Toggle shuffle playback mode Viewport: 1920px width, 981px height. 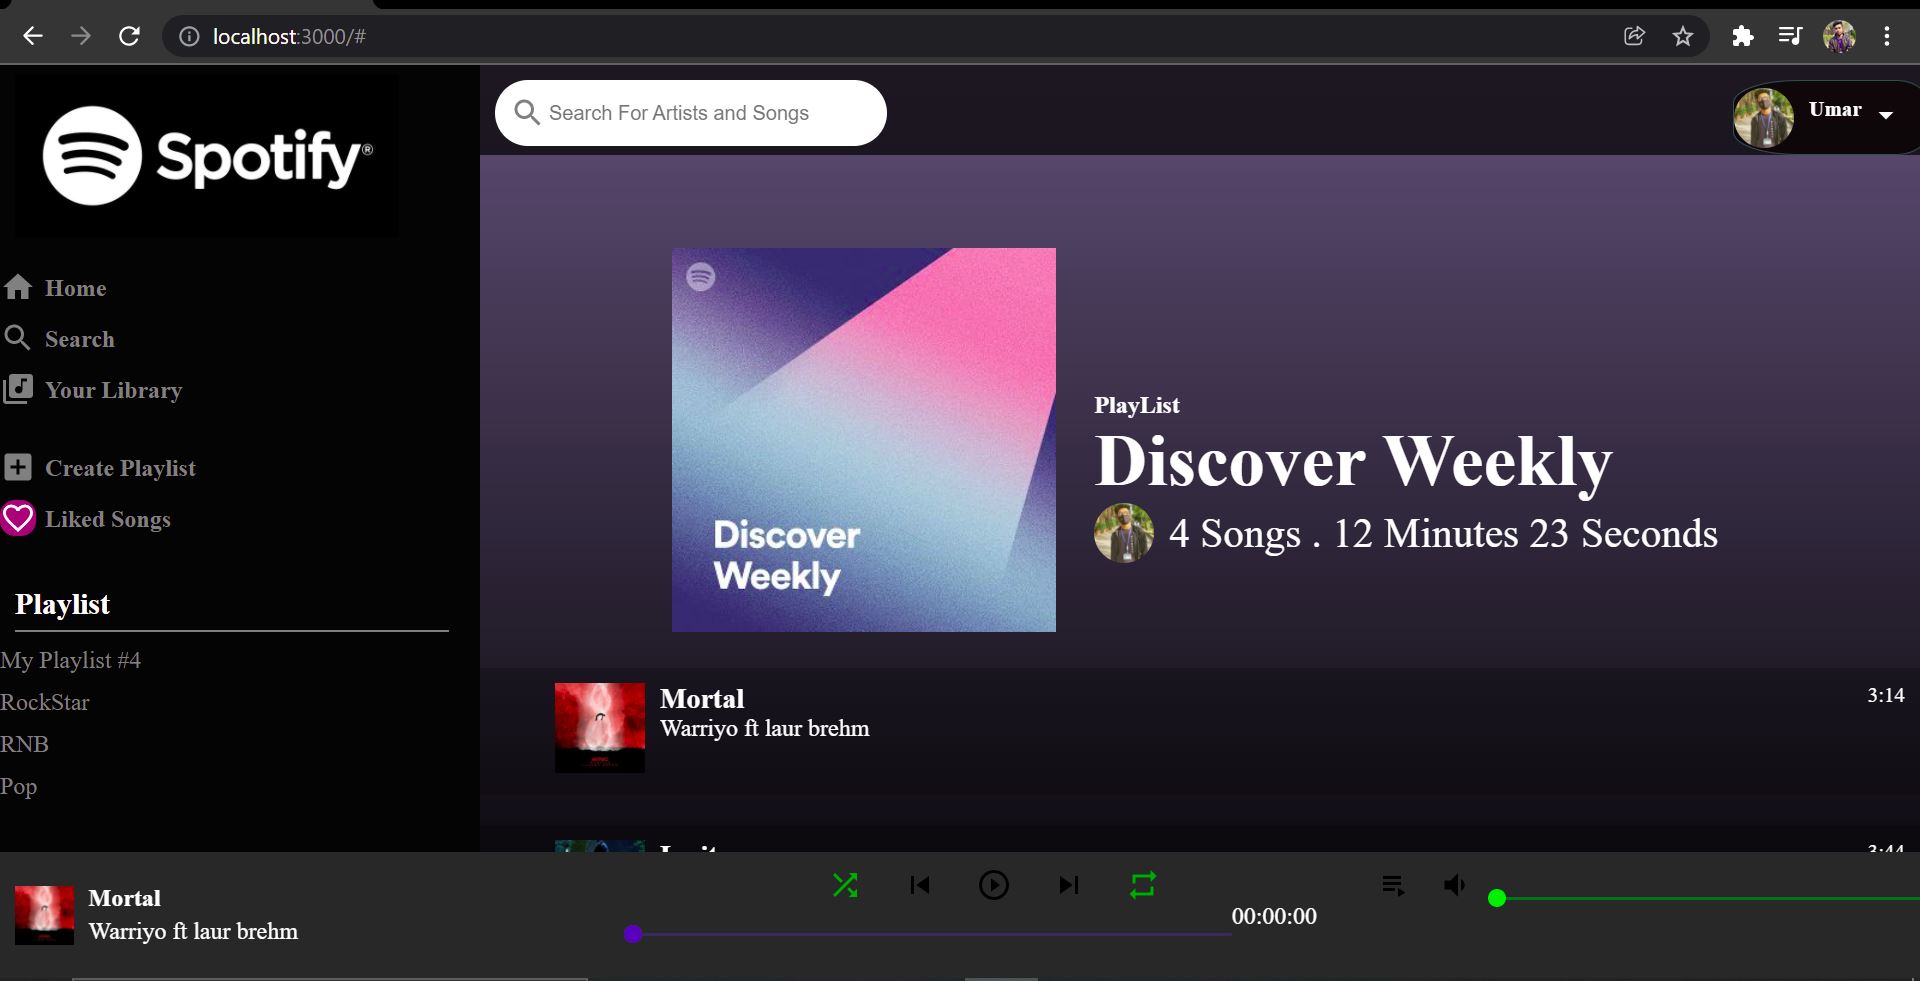(x=846, y=885)
